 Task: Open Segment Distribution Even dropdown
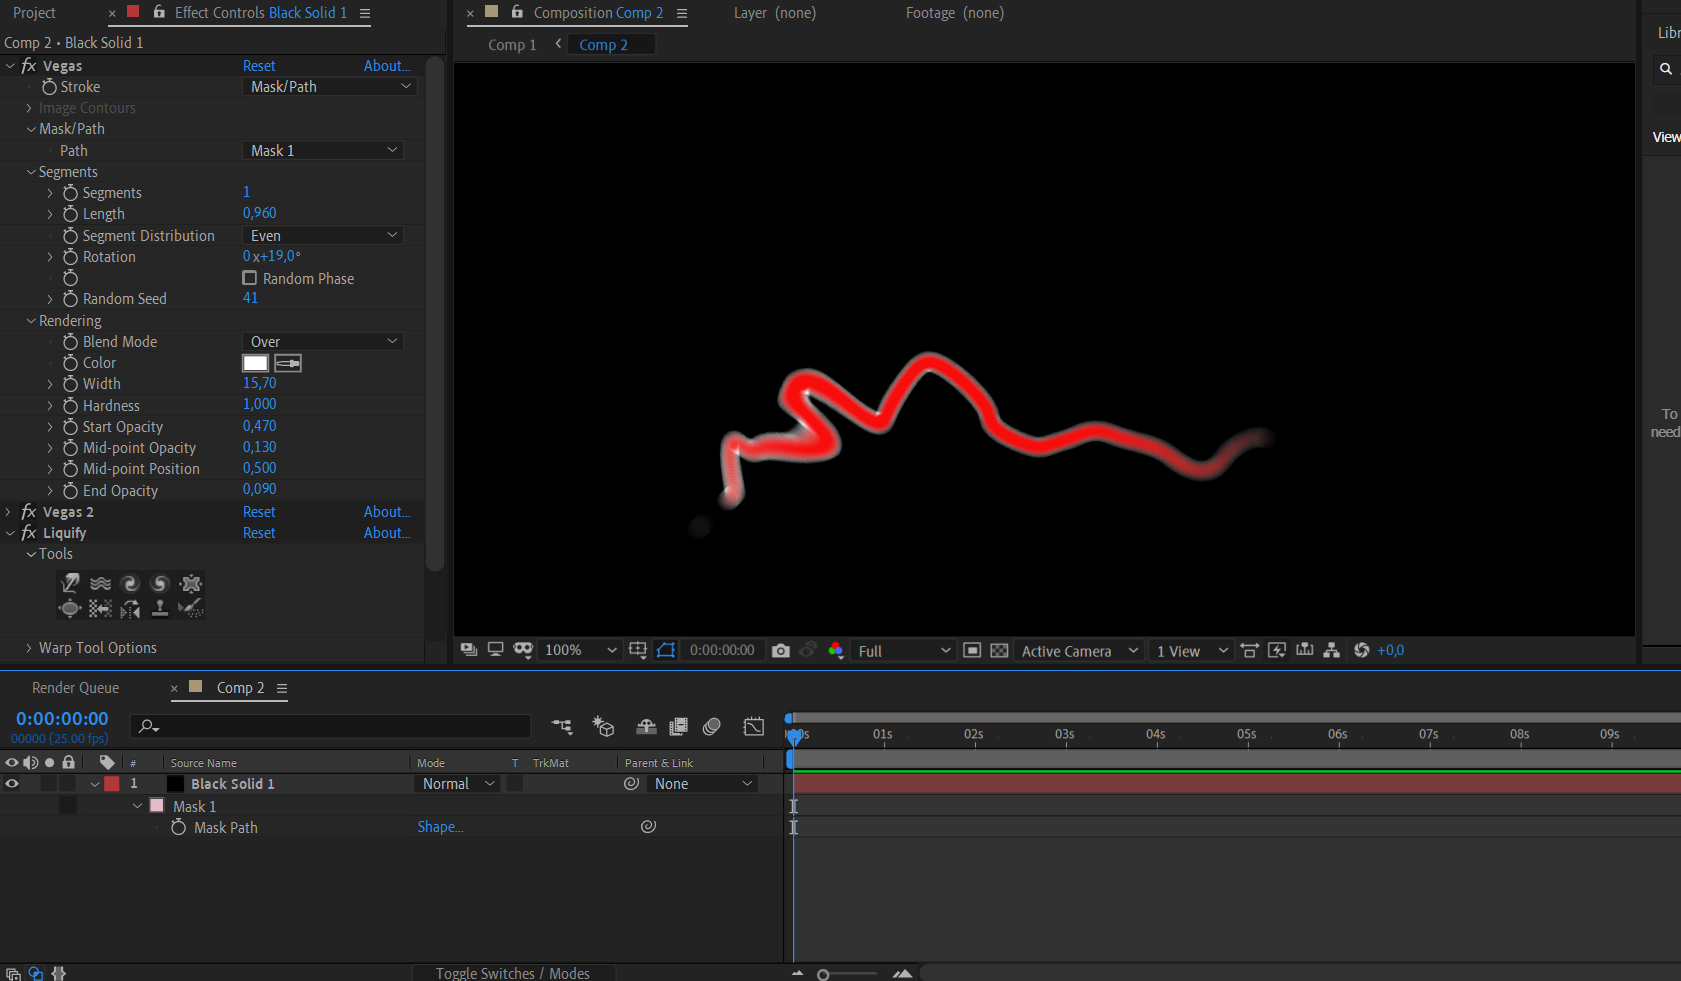(322, 235)
